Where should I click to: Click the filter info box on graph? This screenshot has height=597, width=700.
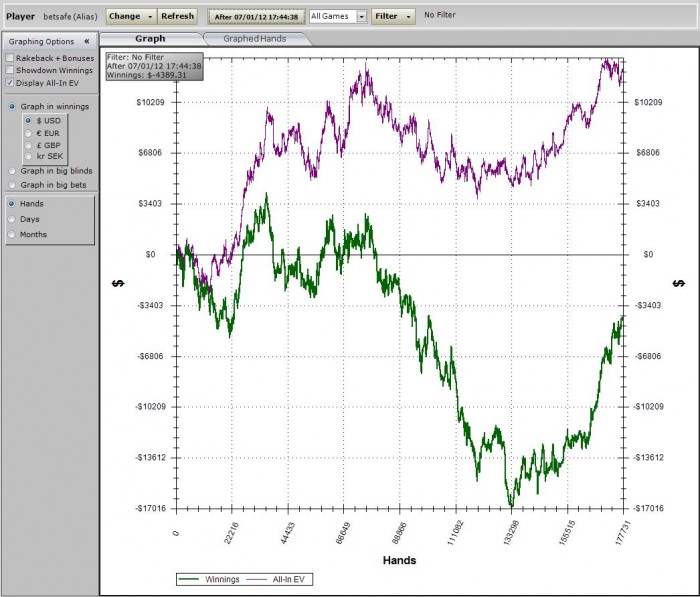coord(154,66)
